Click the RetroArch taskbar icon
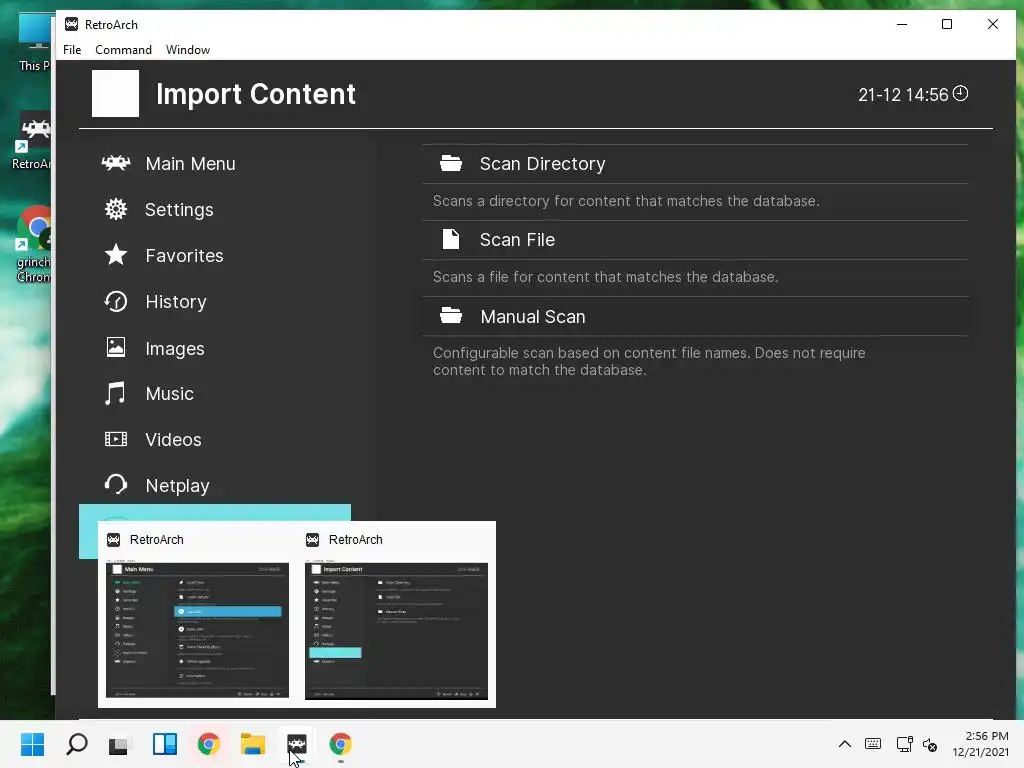This screenshot has height=768, width=1024. [x=296, y=744]
